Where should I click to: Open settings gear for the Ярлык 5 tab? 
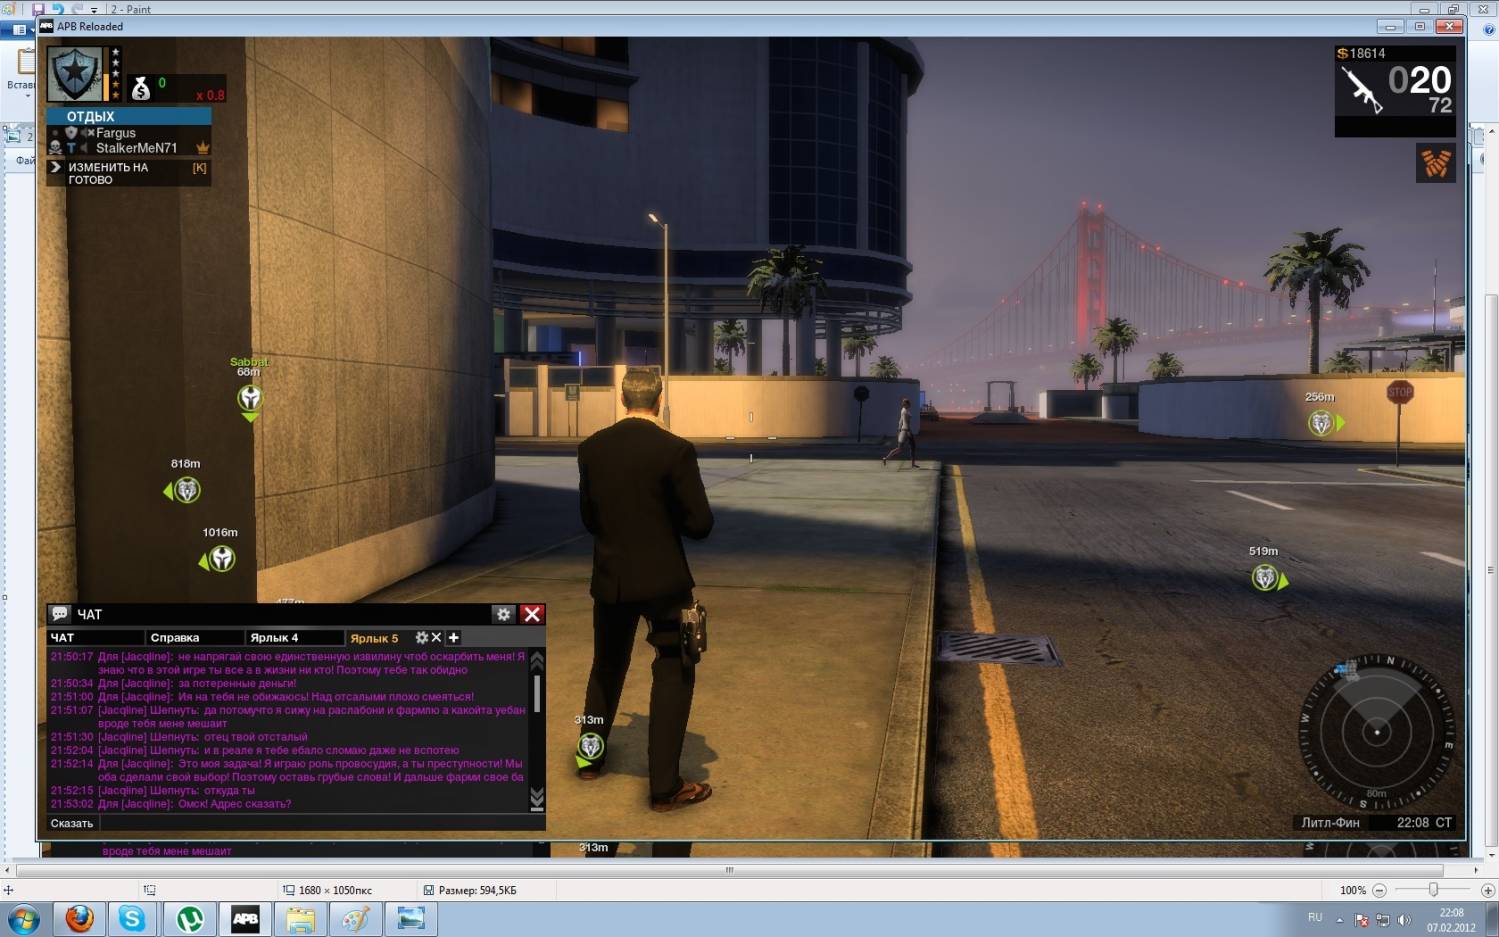[422, 637]
